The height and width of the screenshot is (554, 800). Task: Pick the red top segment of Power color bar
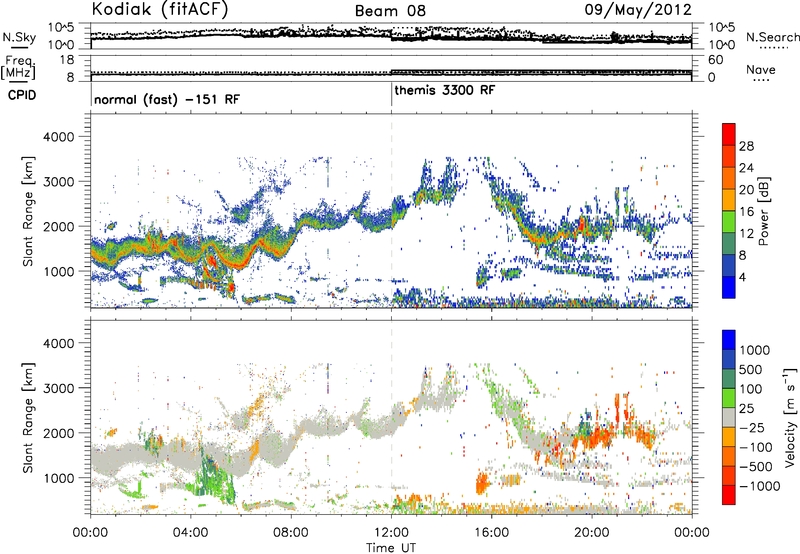tap(729, 134)
